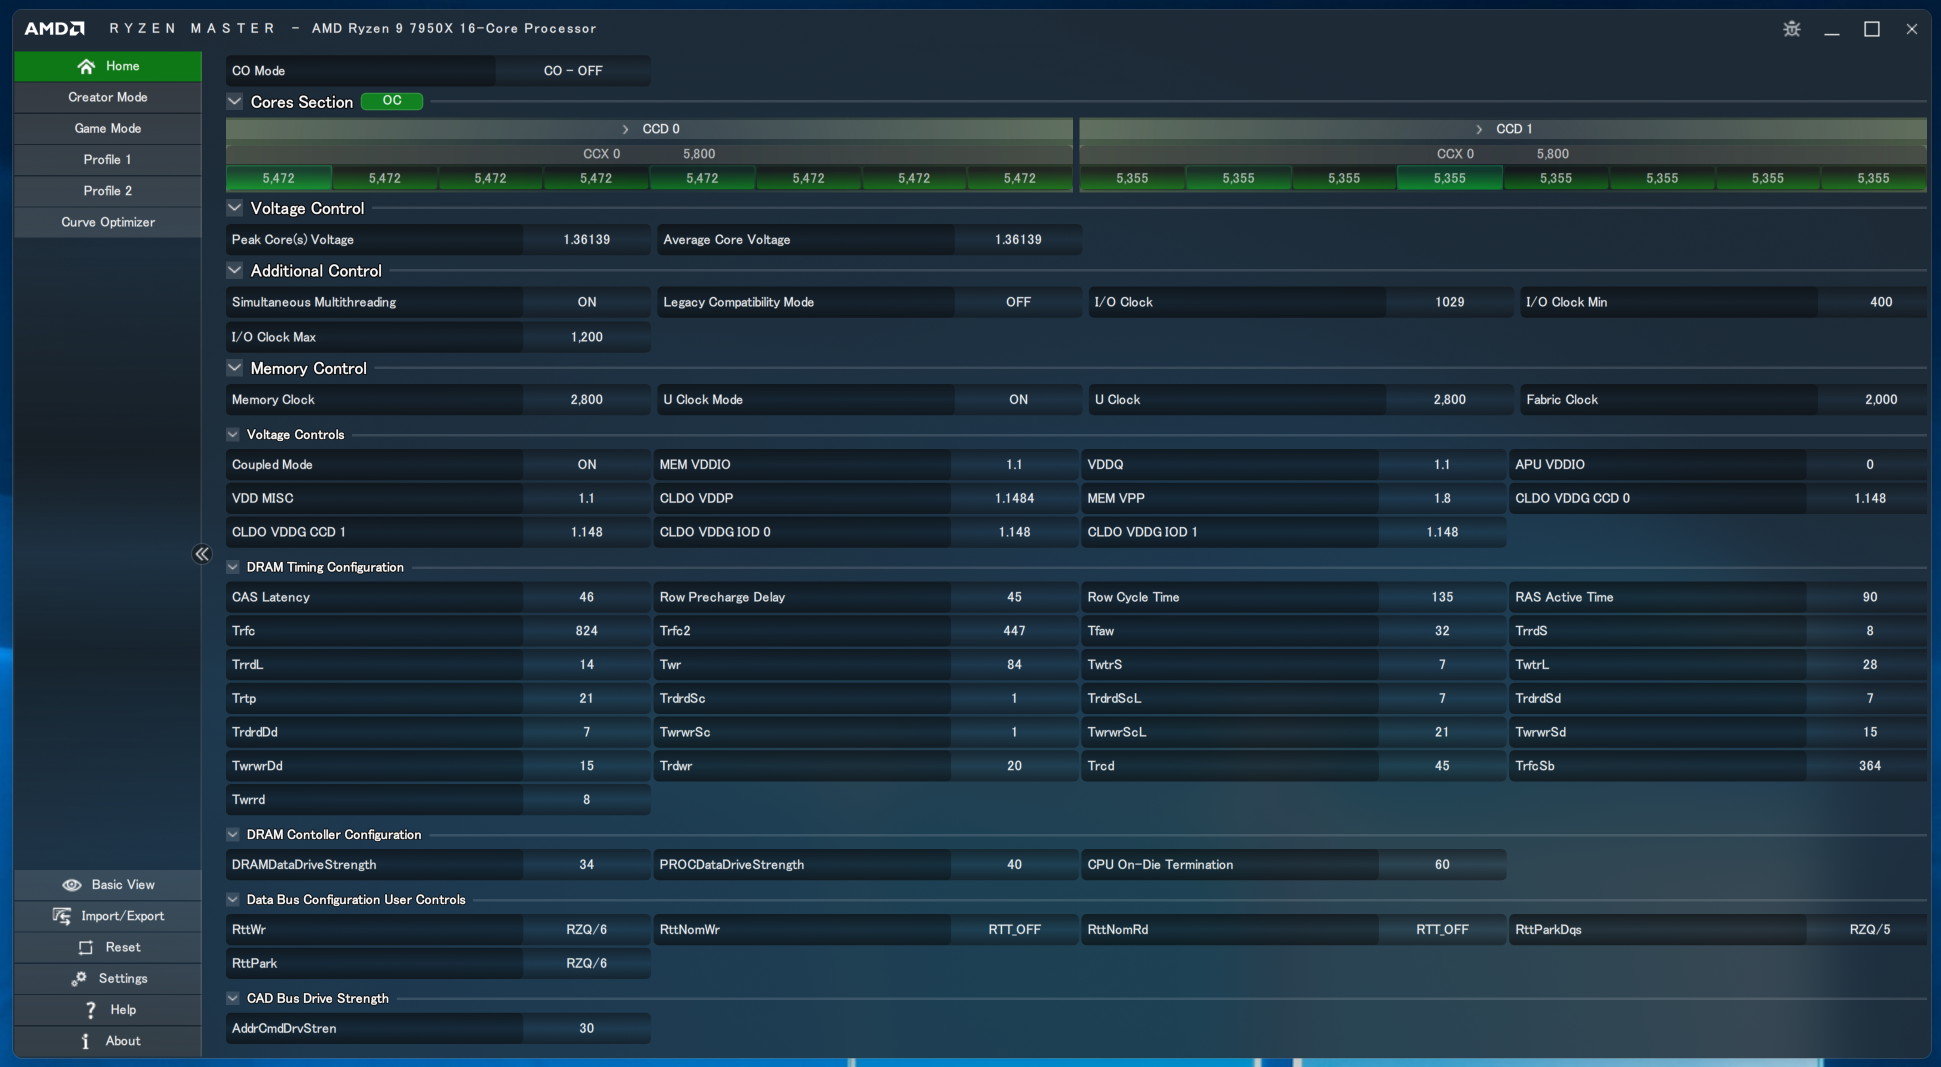The height and width of the screenshot is (1067, 1941).
Task: Toggle the OC badge in Cores Section
Action: 392,101
